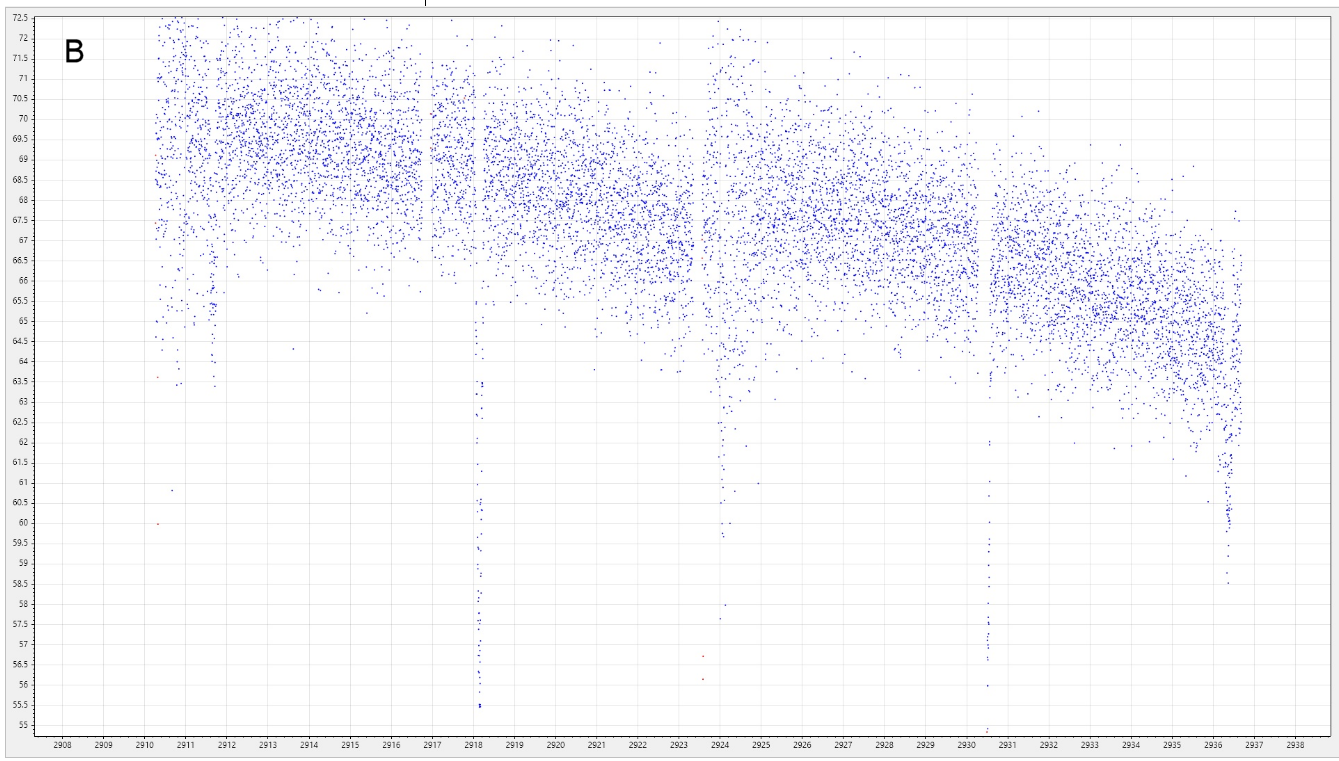Select y-axis label 57.5

22,624
